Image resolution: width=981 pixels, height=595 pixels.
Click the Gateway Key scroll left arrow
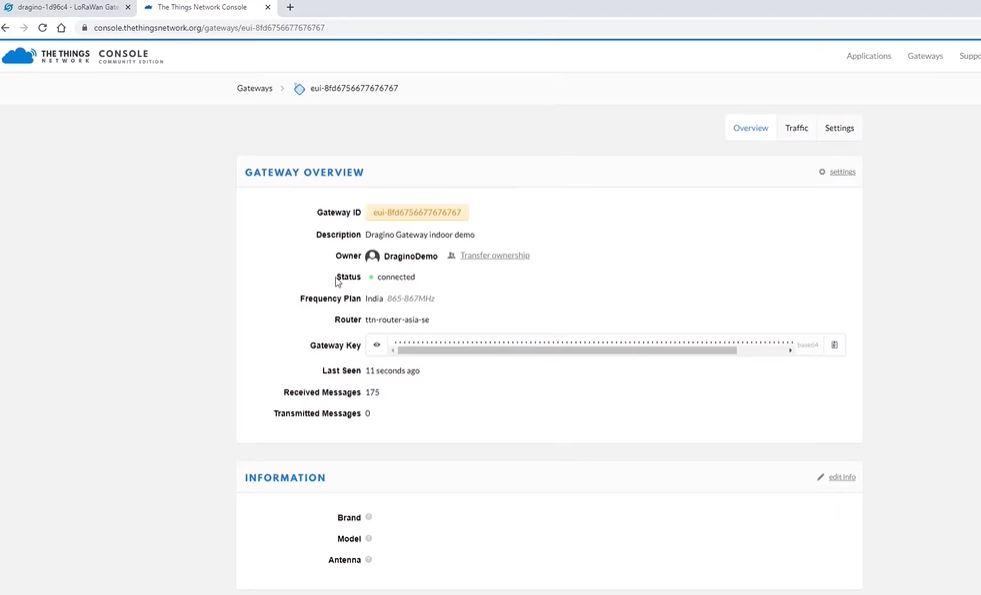pos(393,350)
